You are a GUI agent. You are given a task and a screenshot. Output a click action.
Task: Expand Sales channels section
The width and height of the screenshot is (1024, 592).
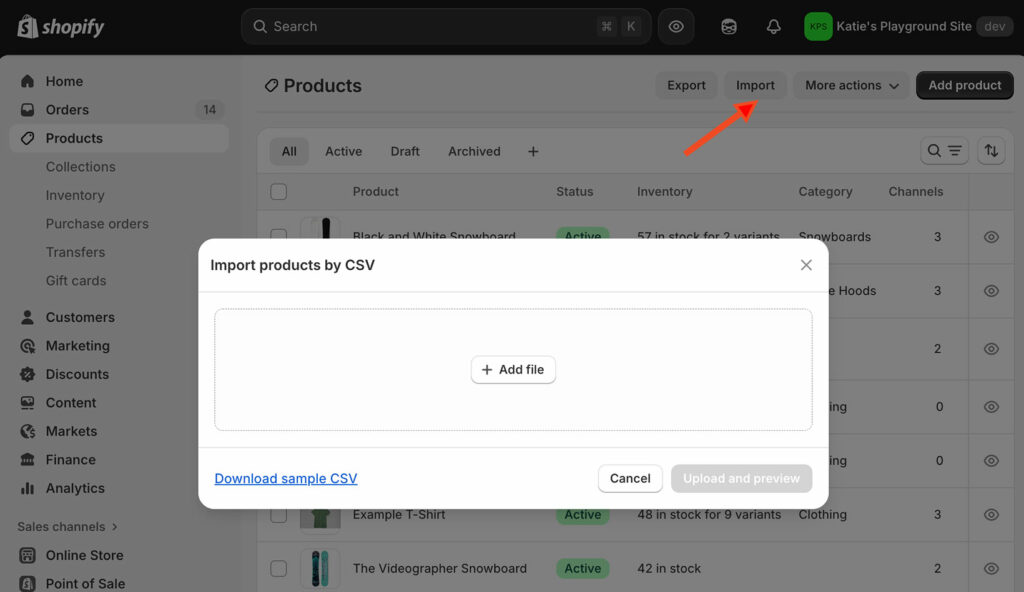coord(68,527)
